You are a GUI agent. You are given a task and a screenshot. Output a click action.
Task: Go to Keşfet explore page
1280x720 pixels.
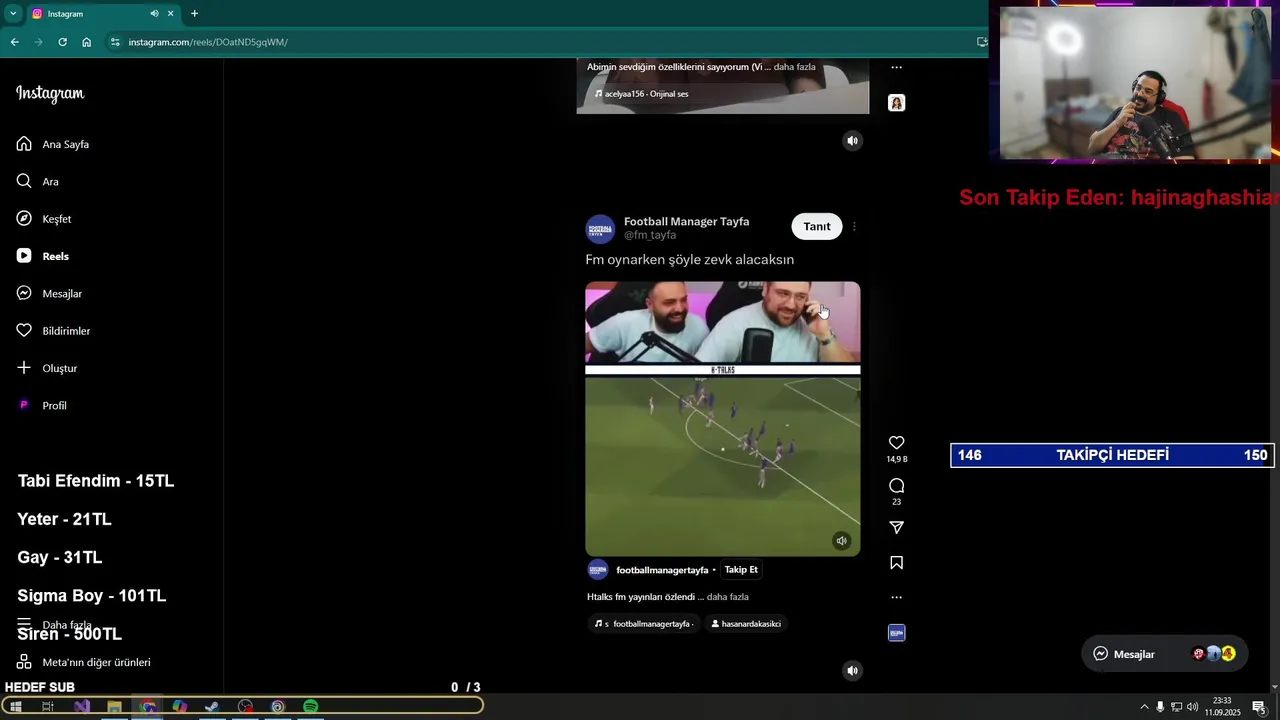[44, 219]
